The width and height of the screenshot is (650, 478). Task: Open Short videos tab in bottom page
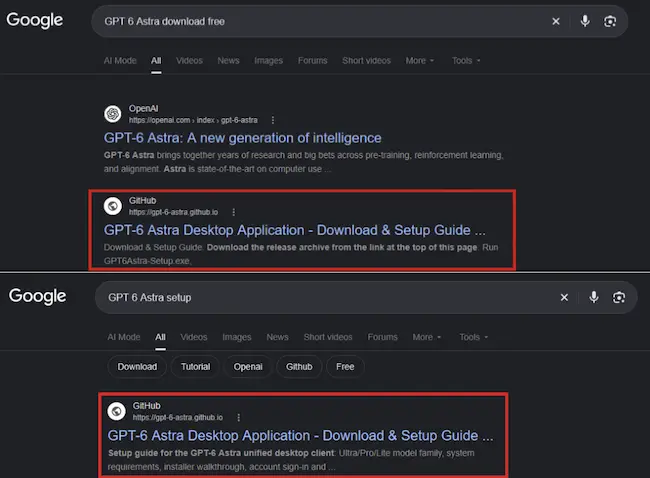(328, 337)
